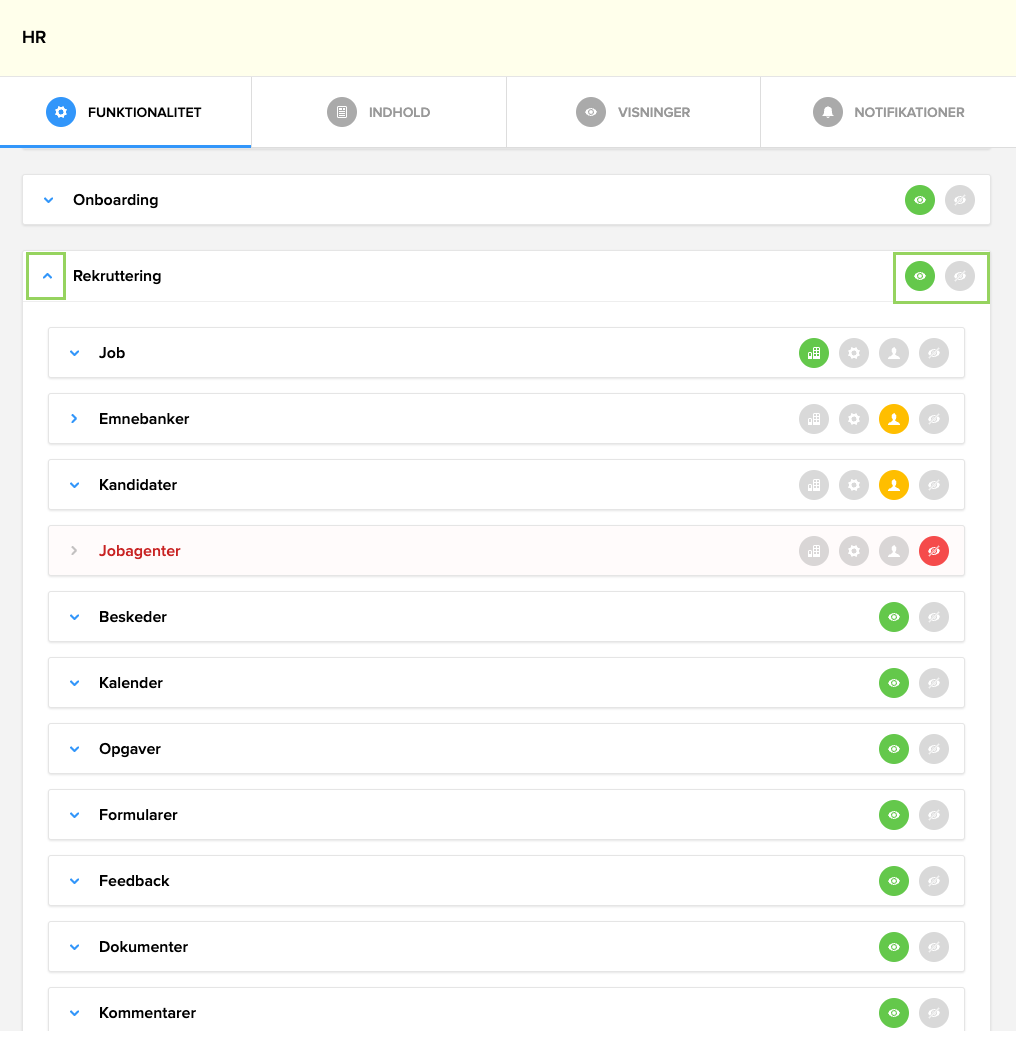1016x1038 pixels.
Task: Click the Jobagenter label text
Action: tap(139, 551)
